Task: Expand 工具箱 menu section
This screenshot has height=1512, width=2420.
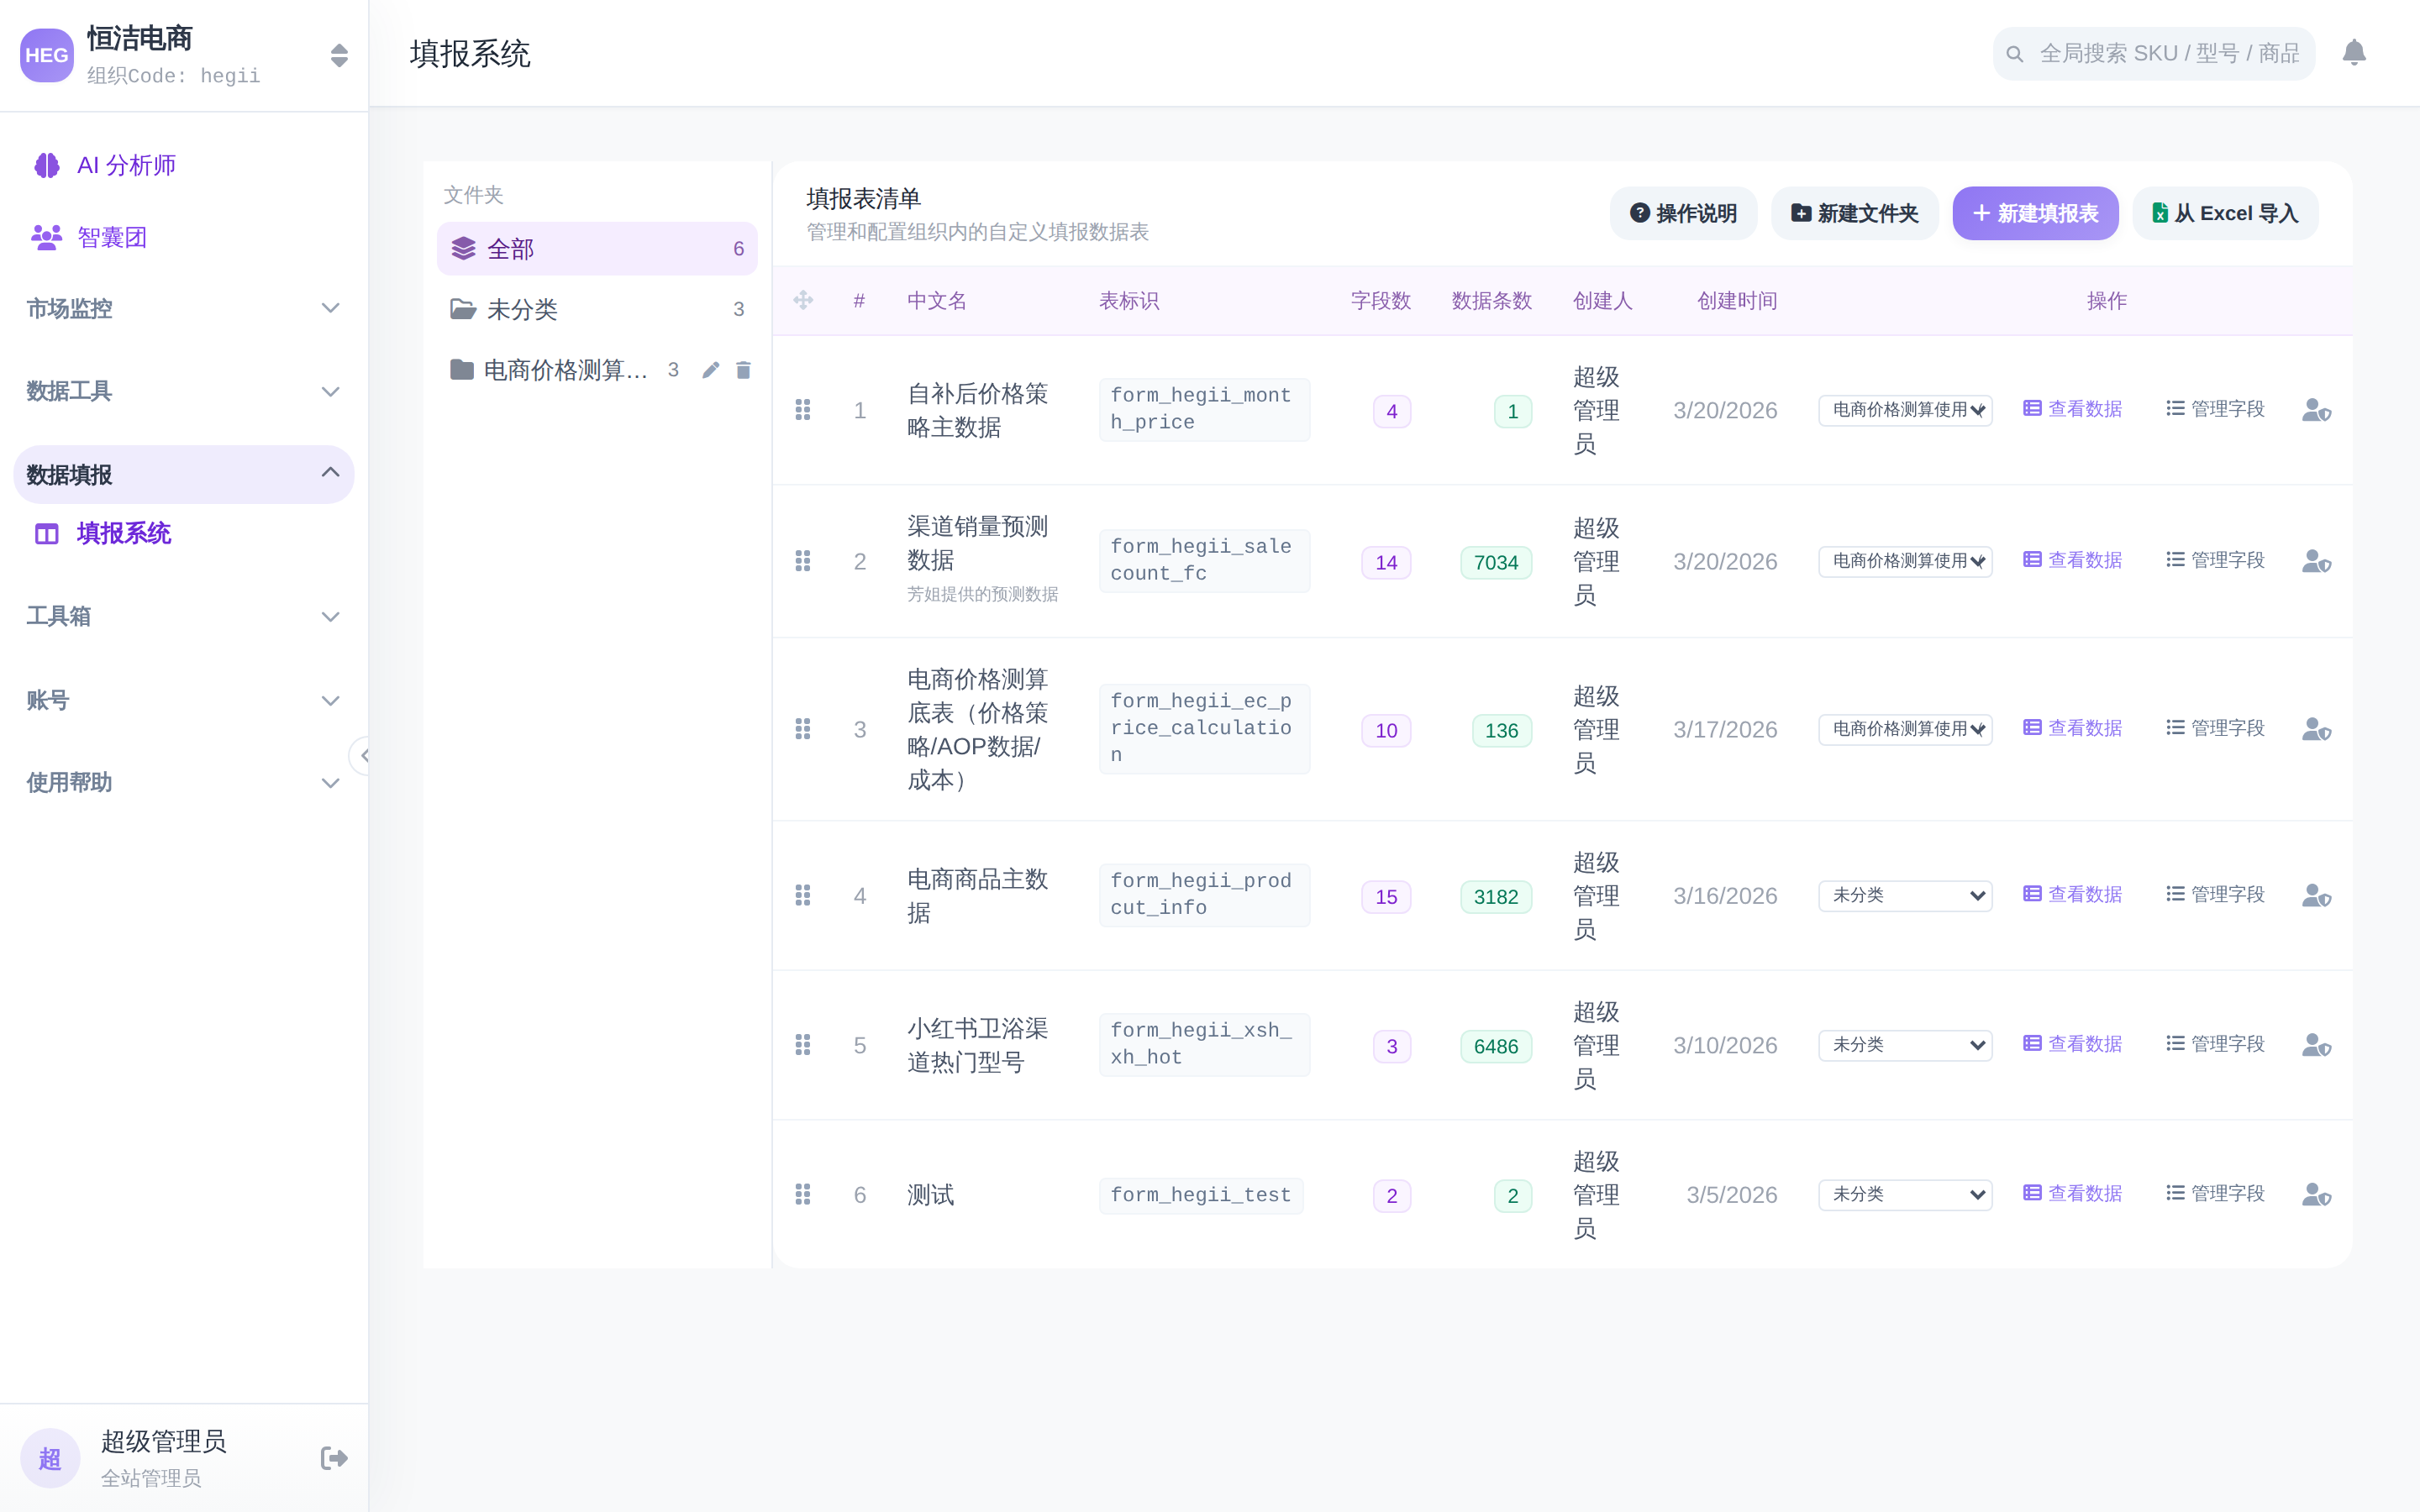Action: [x=184, y=616]
